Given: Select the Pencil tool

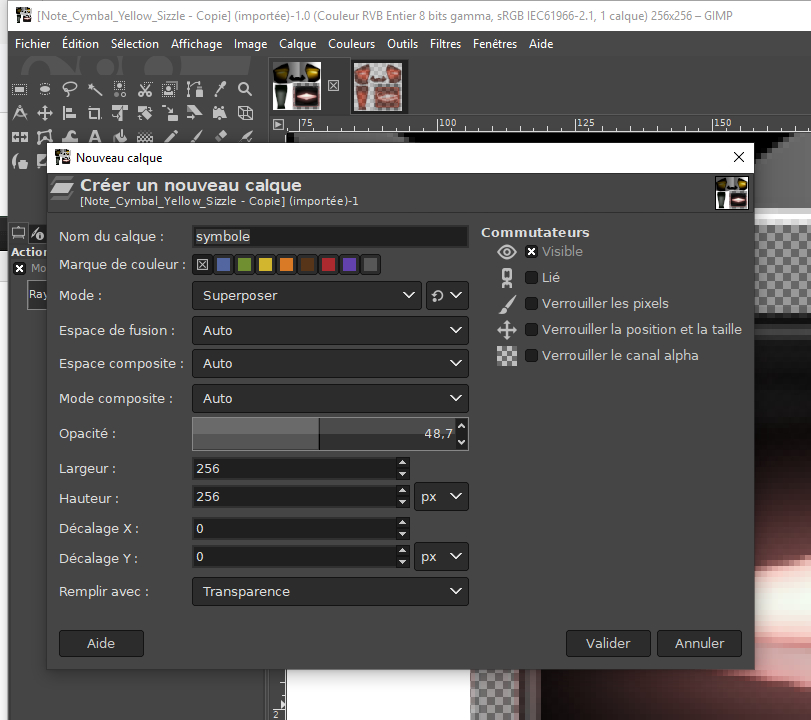Looking at the screenshot, I should (x=170, y=137).
